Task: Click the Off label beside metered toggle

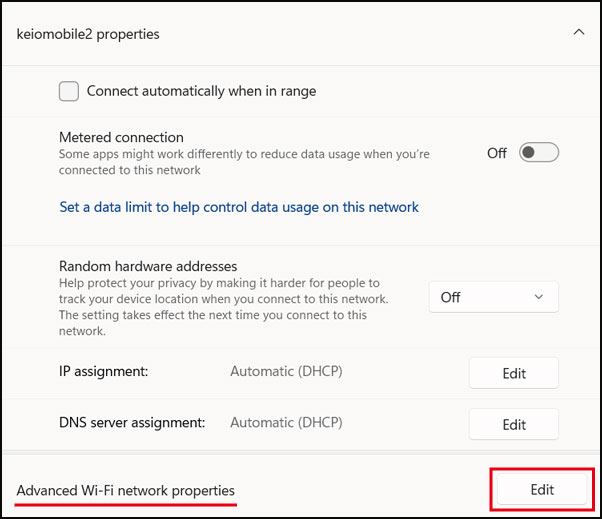Action: click(x=497, y=153)
